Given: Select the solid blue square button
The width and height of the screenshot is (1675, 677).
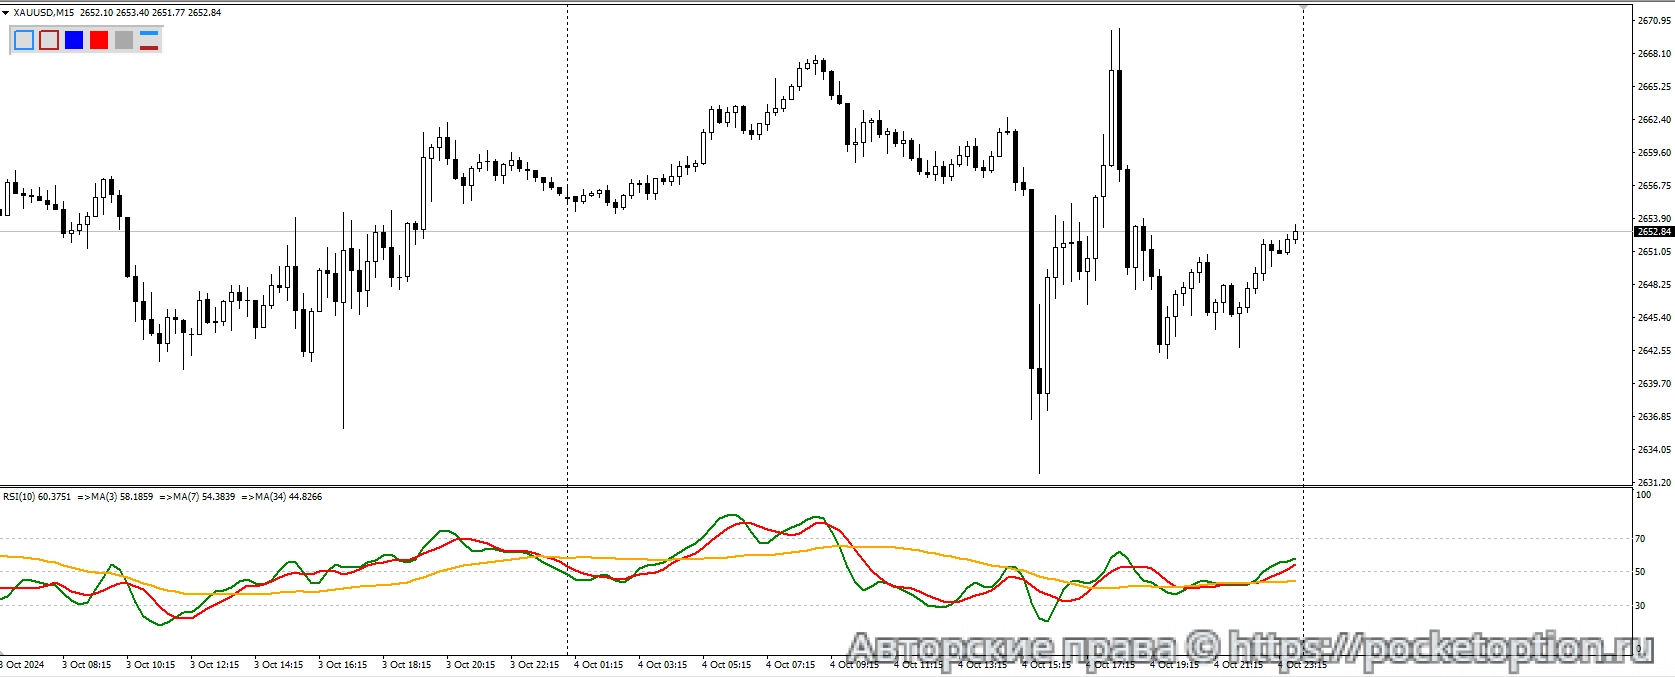Looking at the screenshot, I should [74, 40].
